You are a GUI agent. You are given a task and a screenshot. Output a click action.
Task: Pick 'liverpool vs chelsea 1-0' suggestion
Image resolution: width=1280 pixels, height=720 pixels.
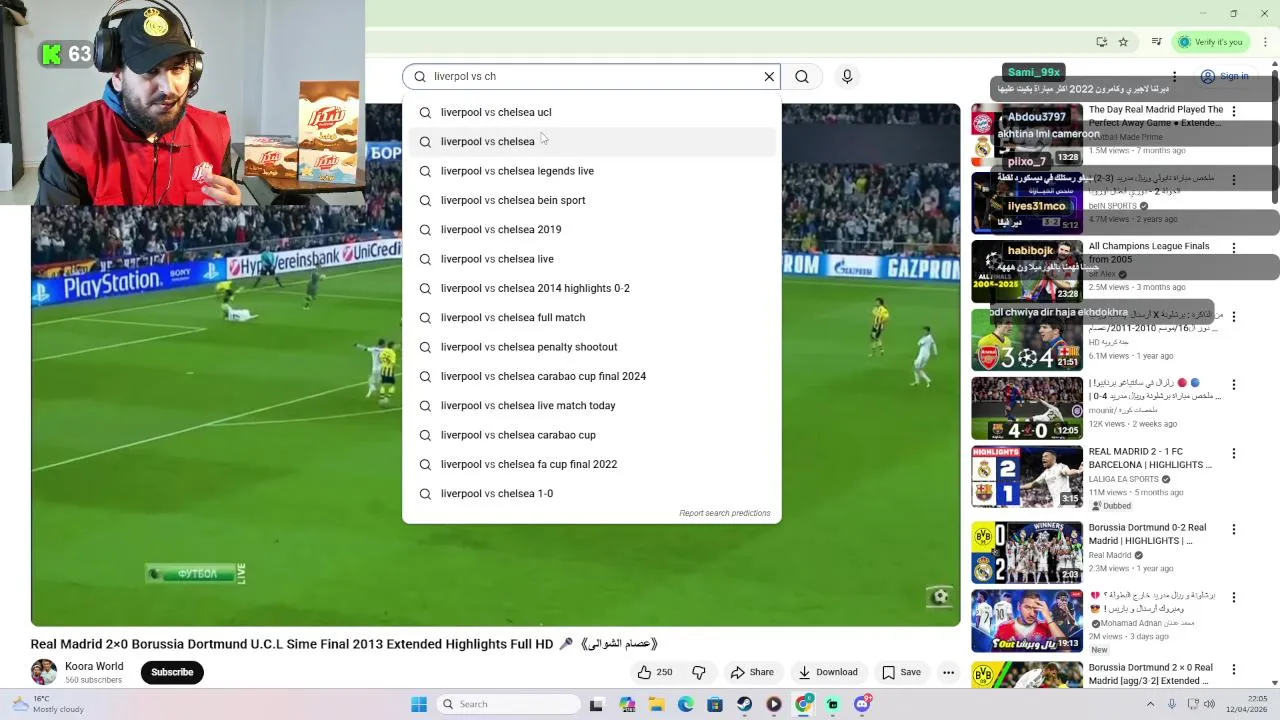[x=591, y=493]
